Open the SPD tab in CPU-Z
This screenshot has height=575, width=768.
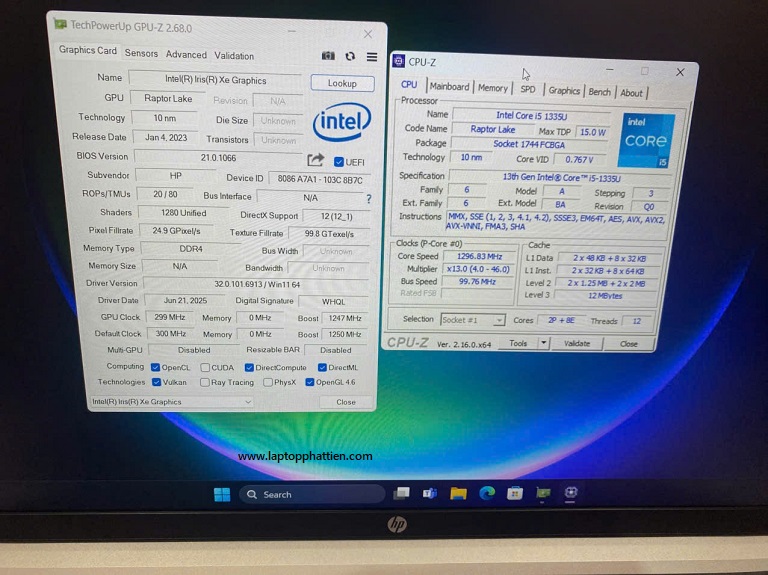[528, 90]
